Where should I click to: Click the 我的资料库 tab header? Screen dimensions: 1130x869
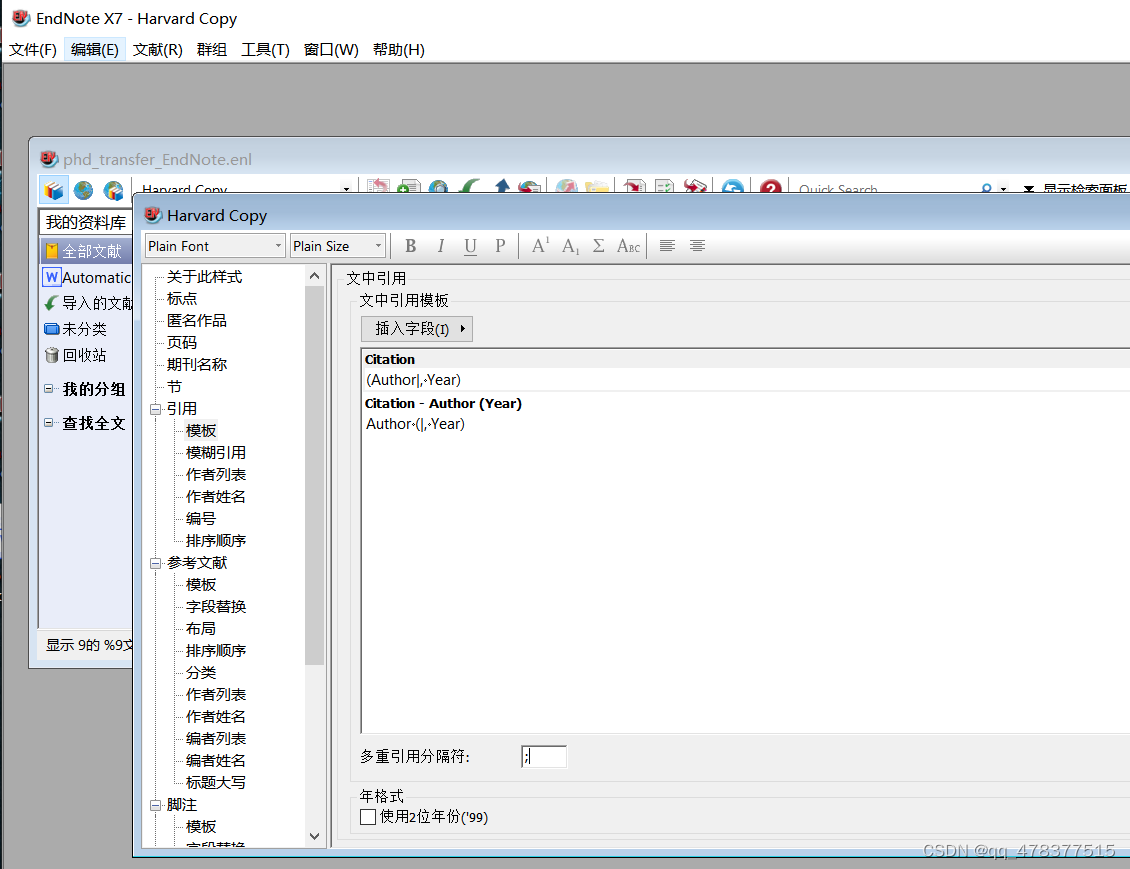[86, 222]
